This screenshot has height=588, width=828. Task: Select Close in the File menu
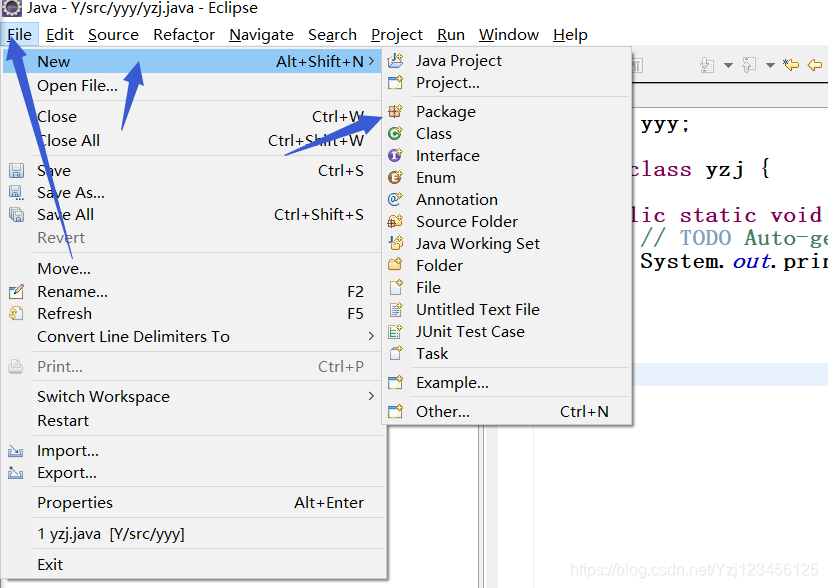(x=193, y=116)
